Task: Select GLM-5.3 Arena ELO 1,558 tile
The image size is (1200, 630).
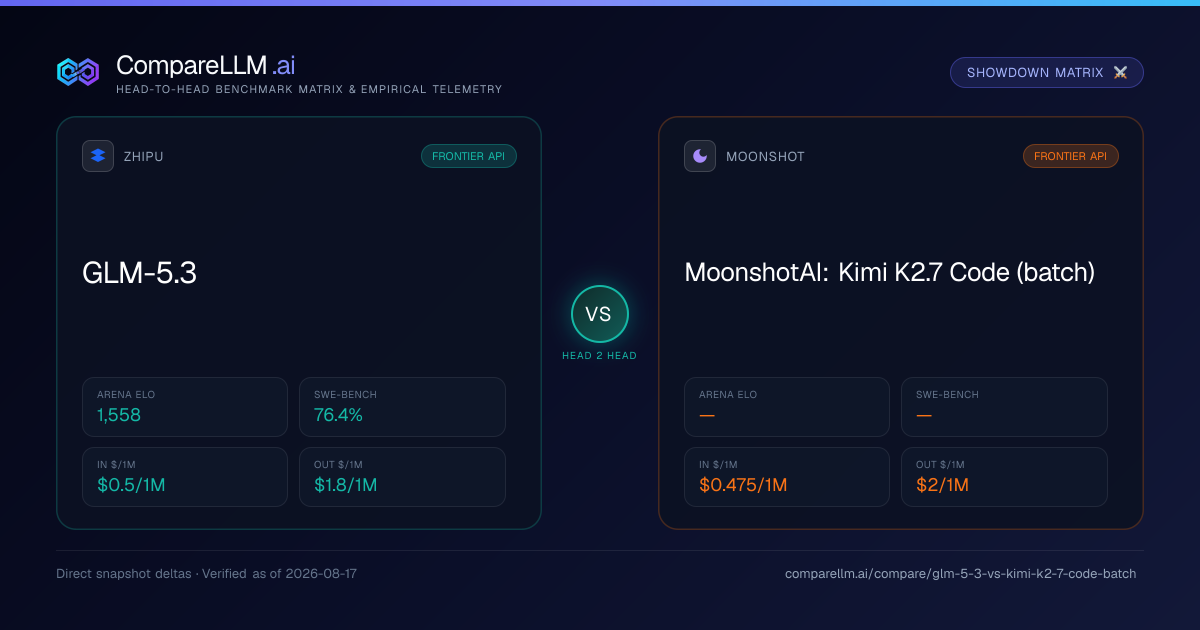Action: click(x=185, y=407)
